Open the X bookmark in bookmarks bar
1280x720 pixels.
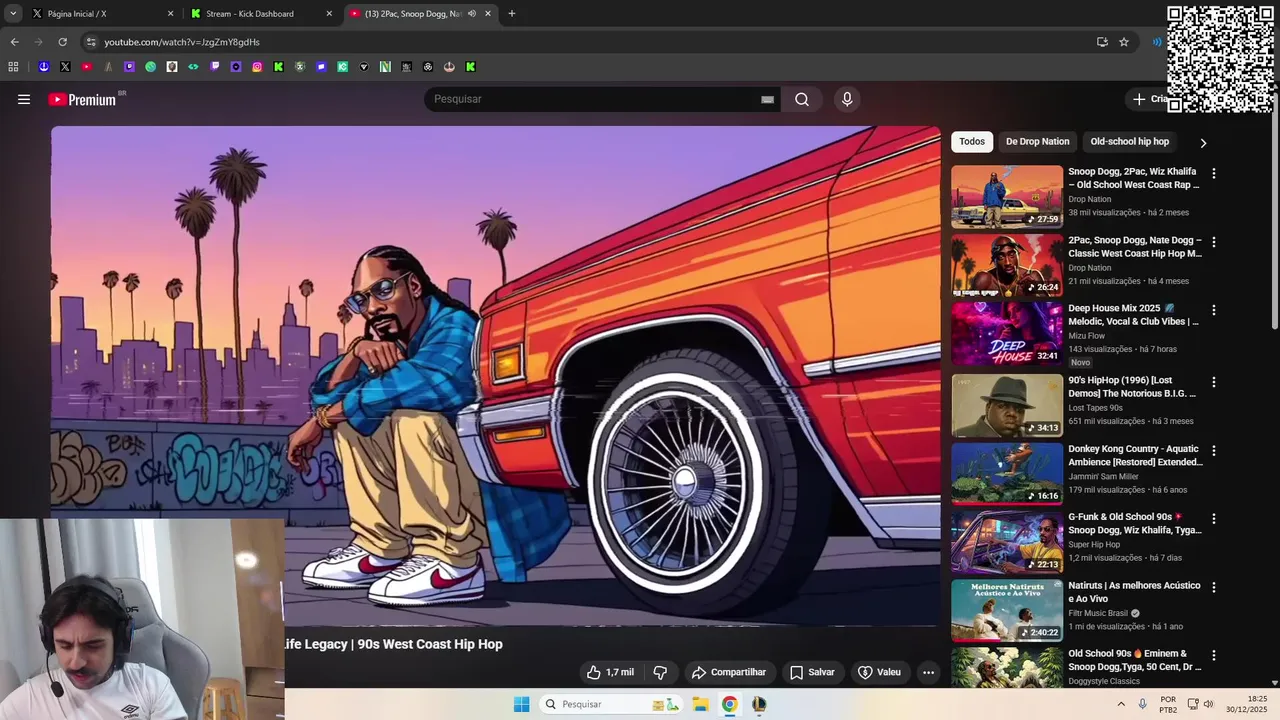[65, 67]
